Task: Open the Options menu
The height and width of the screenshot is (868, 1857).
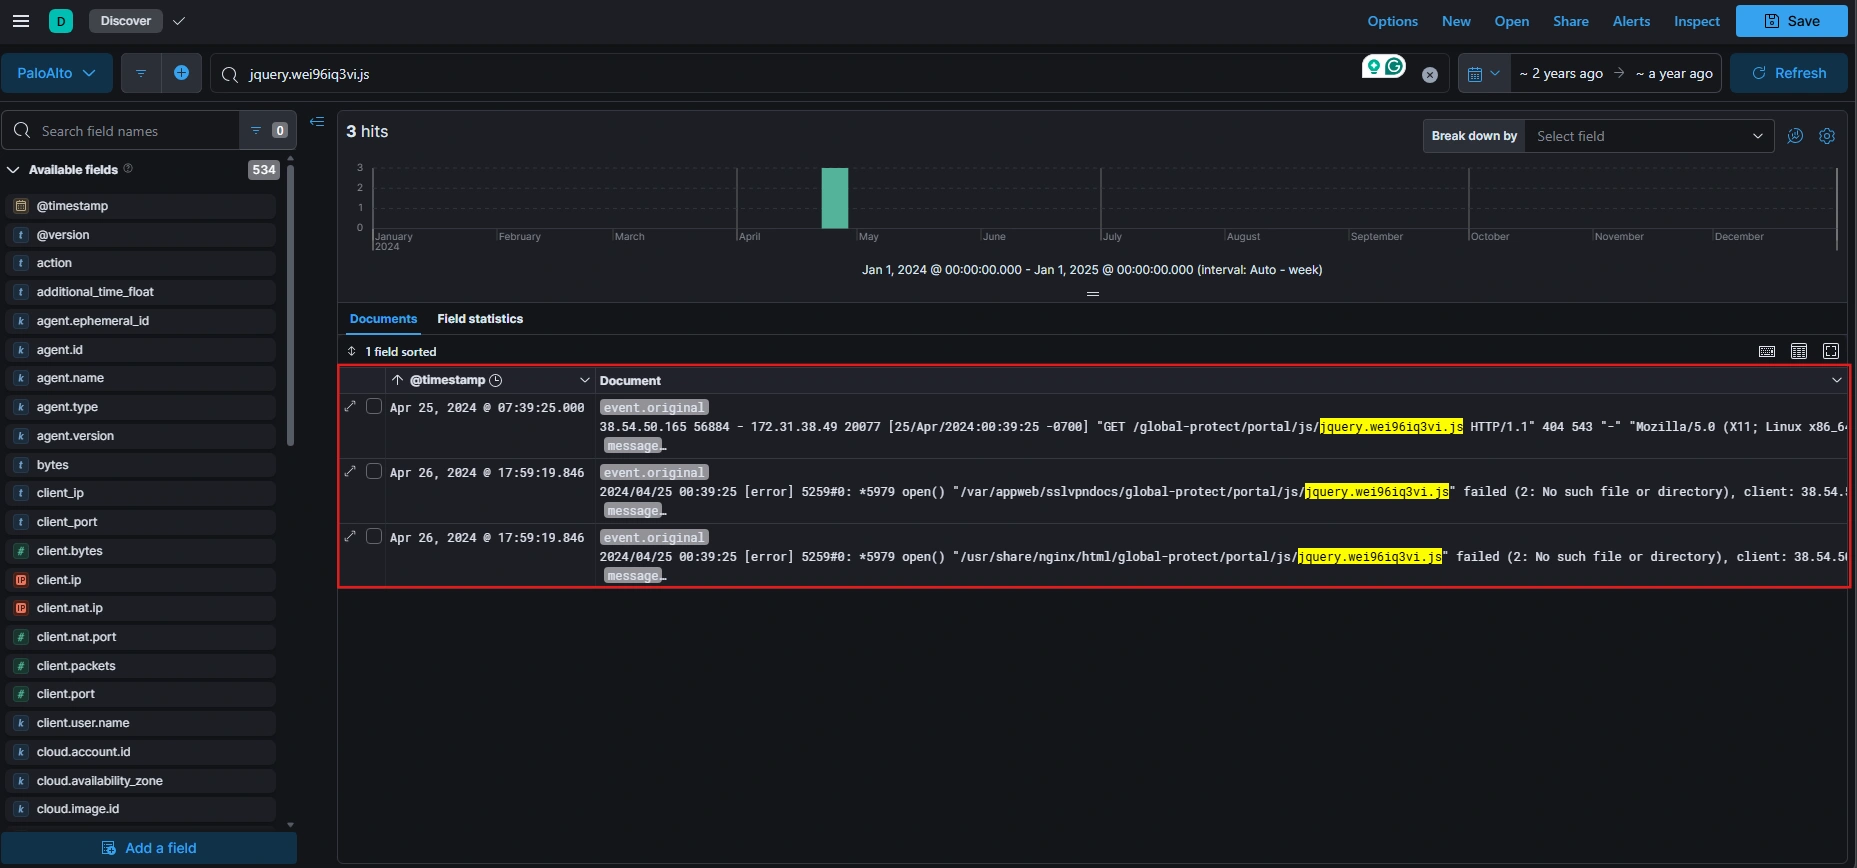Action: tap(1392, 21)
